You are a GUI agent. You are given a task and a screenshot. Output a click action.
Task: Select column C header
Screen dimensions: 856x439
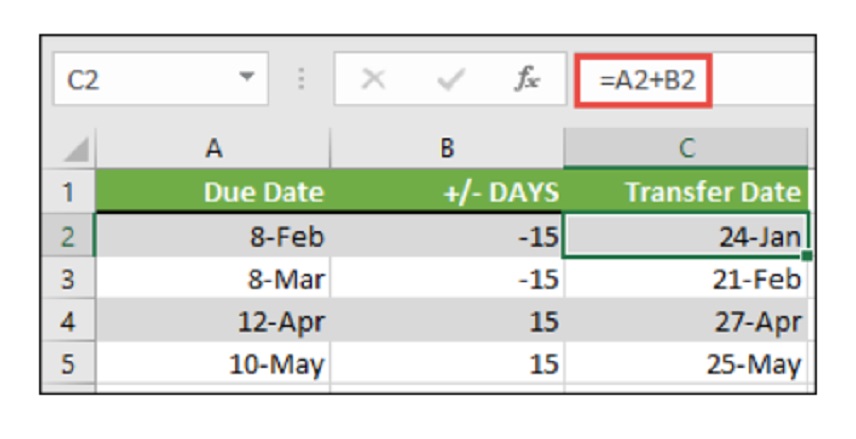(685, 149)
